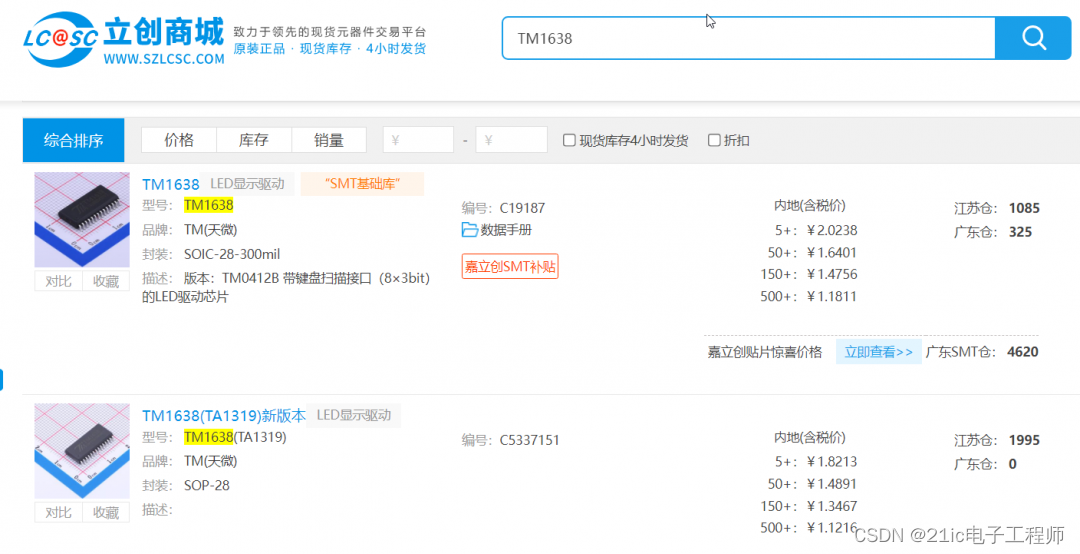Click the price ¥1.3467
The image size is (1080, 554).
(832, 506)
